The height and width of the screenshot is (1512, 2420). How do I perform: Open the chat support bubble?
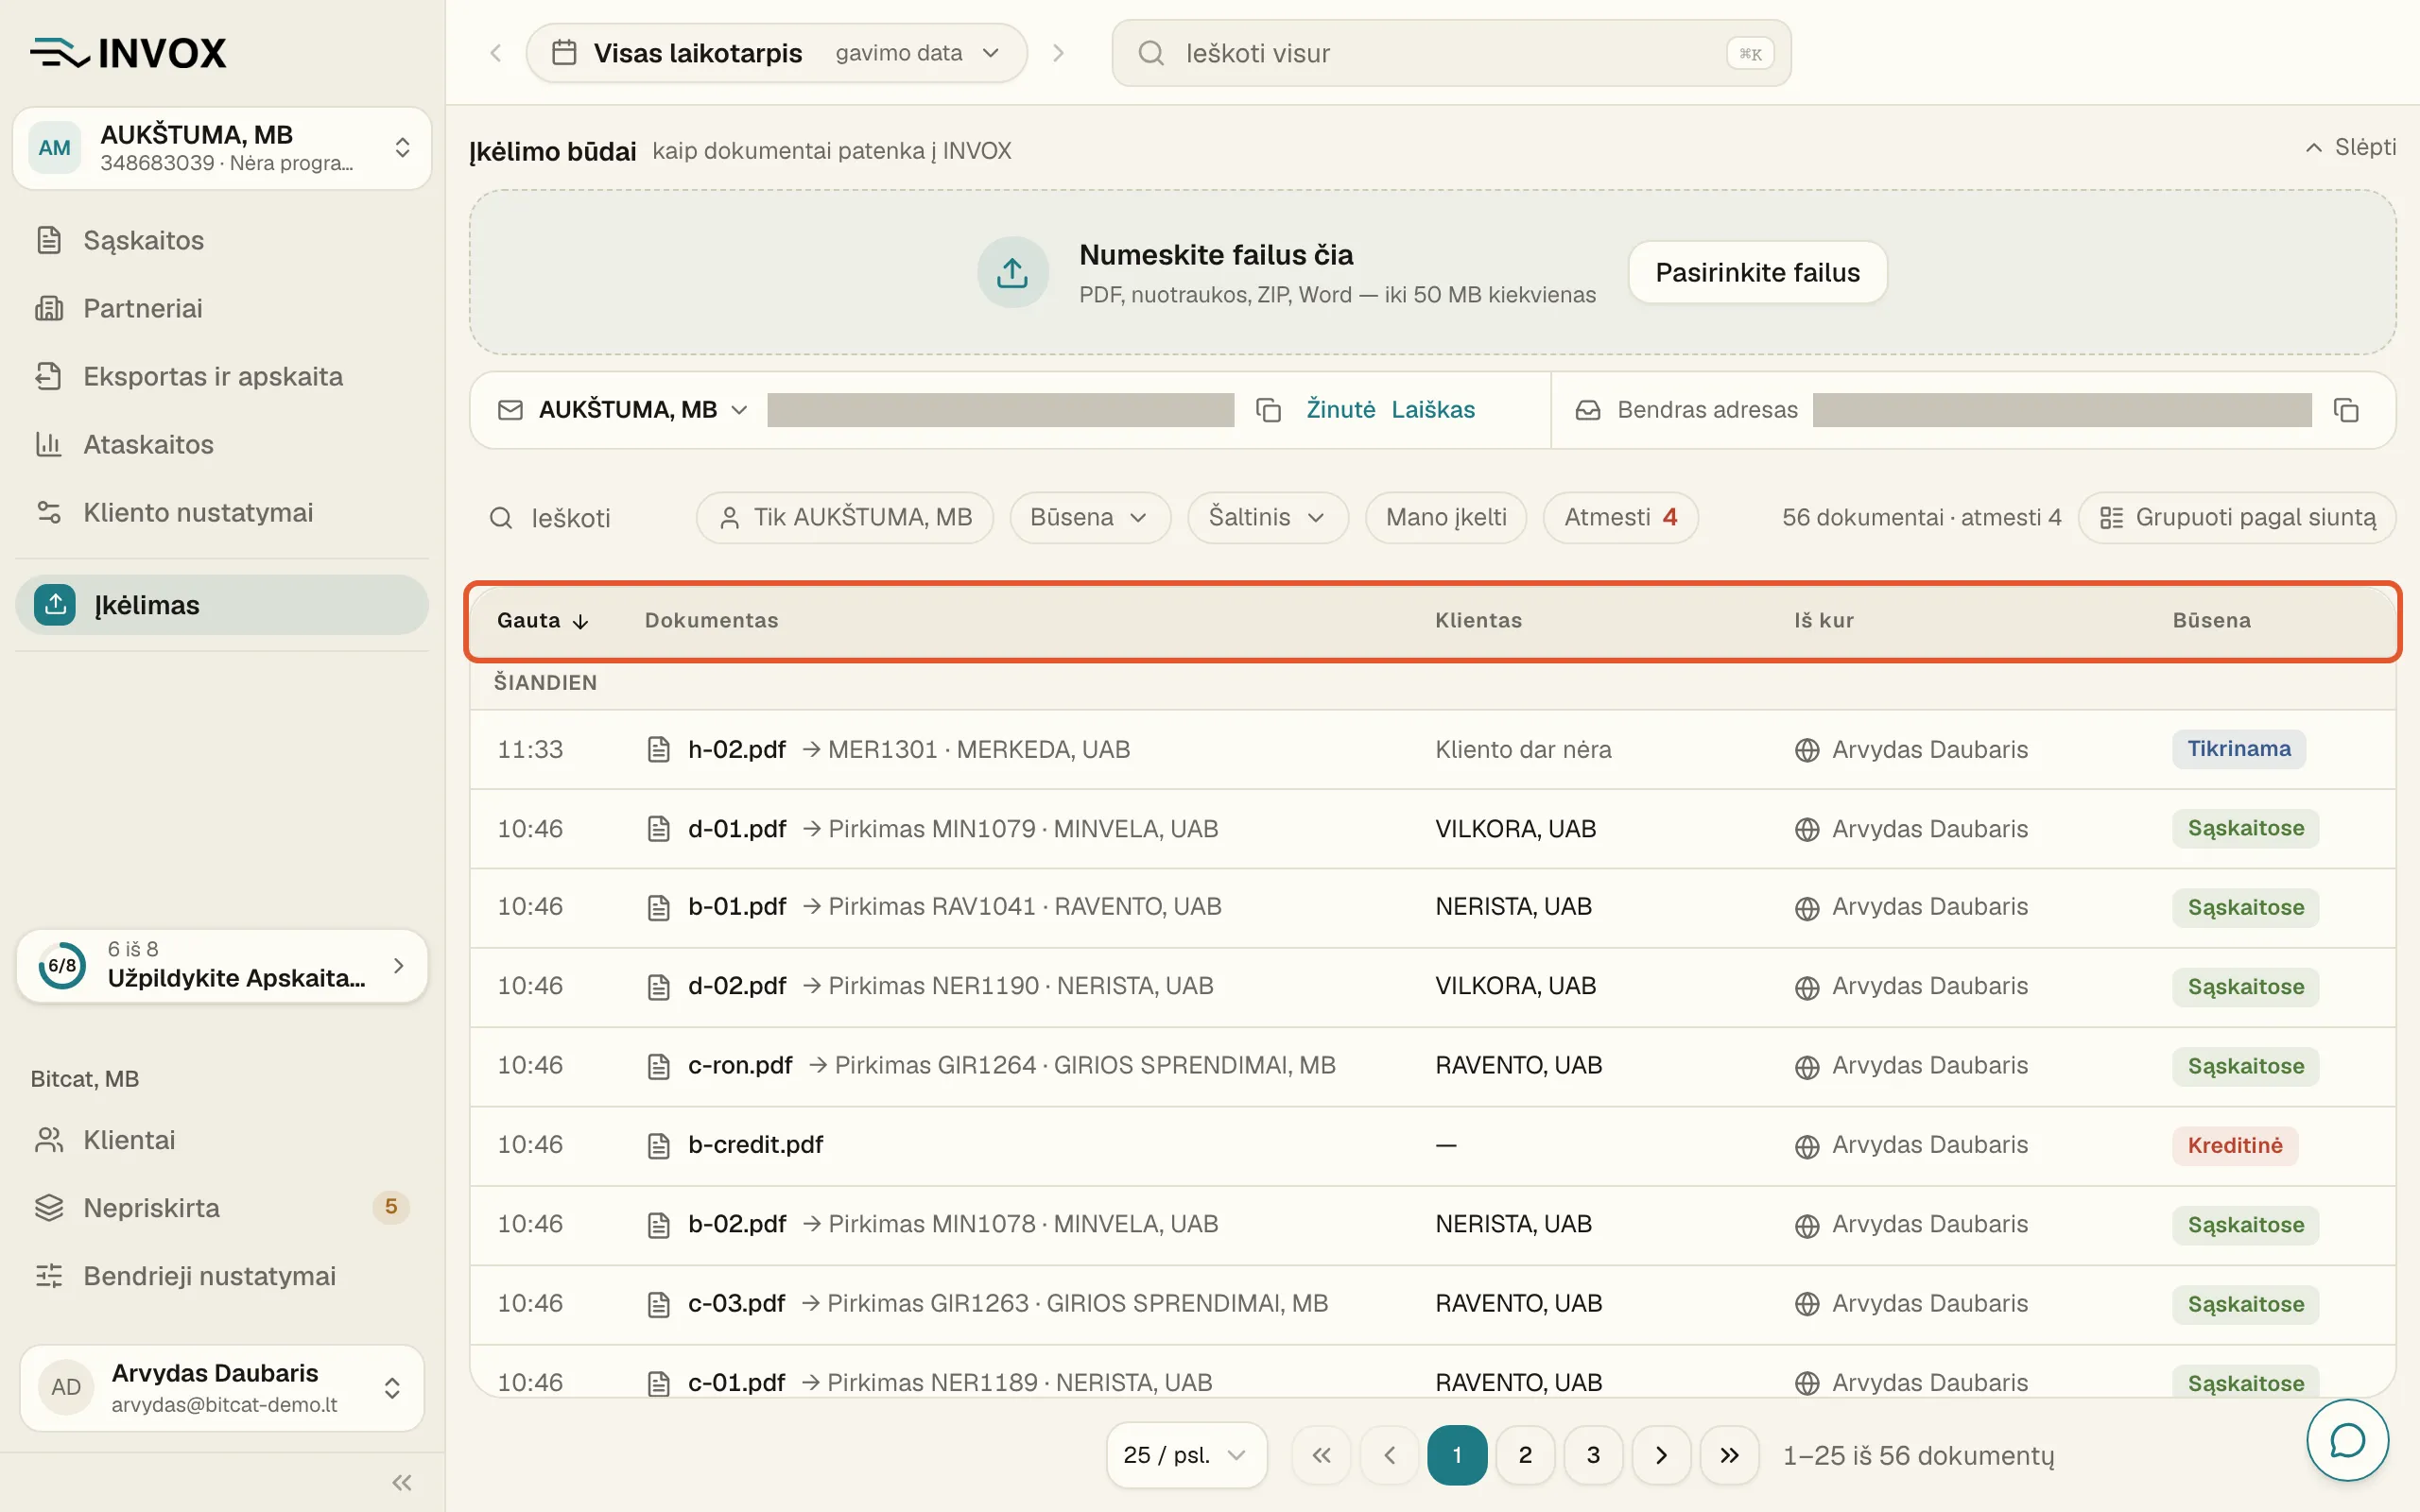click(x=2347, y=1440)
